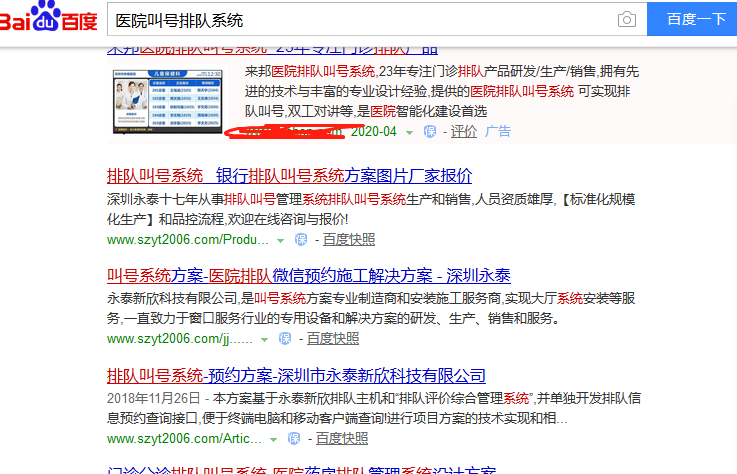Expand dropdown arrow after szyt2006.com/Artic...
Viewport: 737px width, 474px height.
click(273, 440)
